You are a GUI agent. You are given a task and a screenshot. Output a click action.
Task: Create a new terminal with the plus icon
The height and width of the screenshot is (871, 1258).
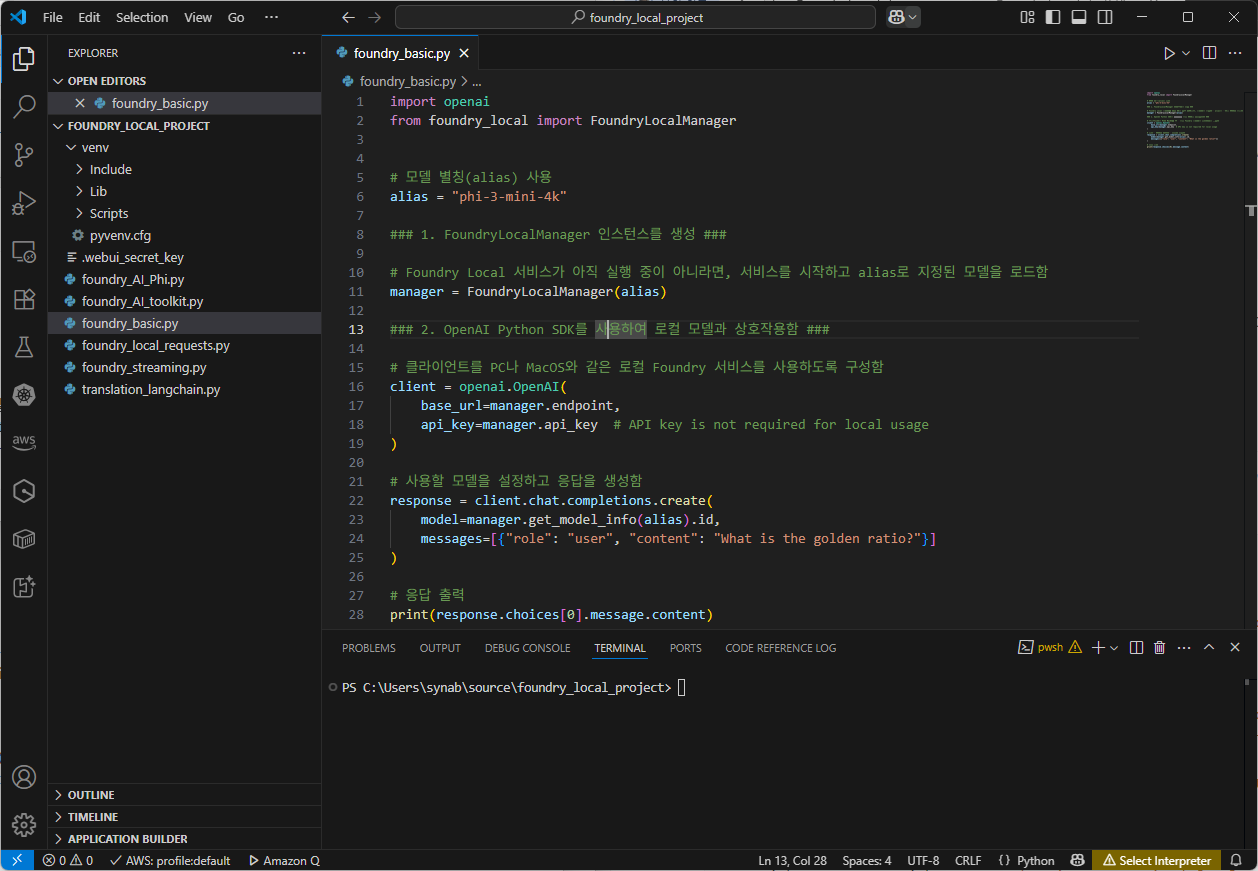[1098, 648]
